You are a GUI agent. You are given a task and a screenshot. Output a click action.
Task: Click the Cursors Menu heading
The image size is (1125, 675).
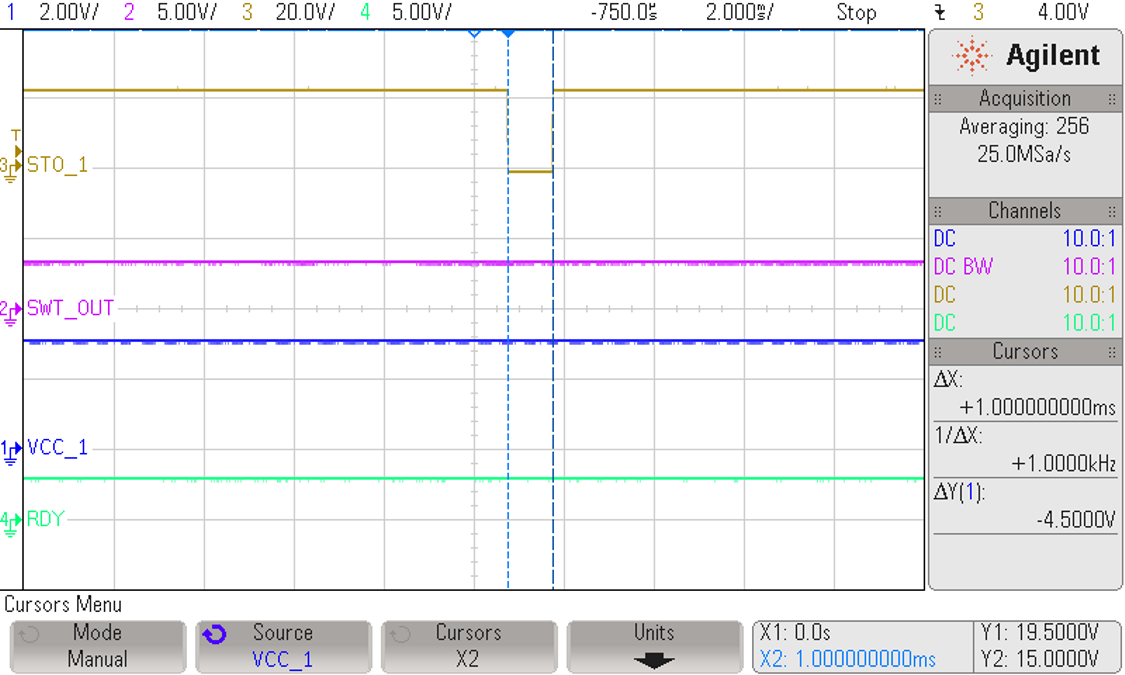(62, 604)
